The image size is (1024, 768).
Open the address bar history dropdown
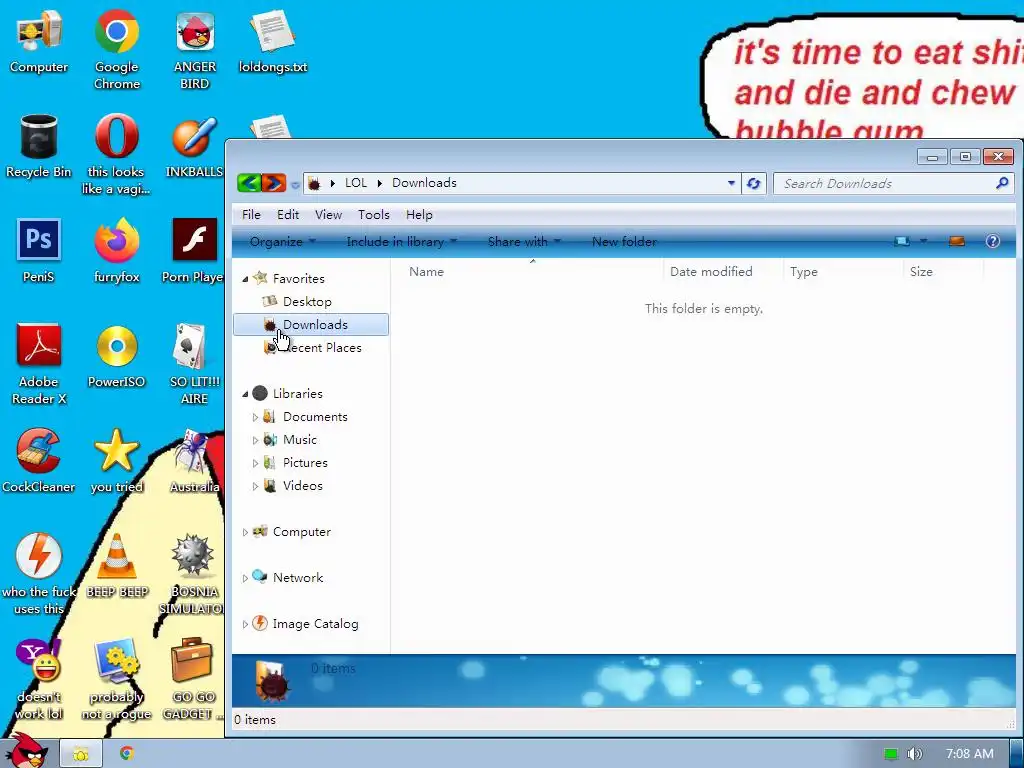click(x=731, y=184)
